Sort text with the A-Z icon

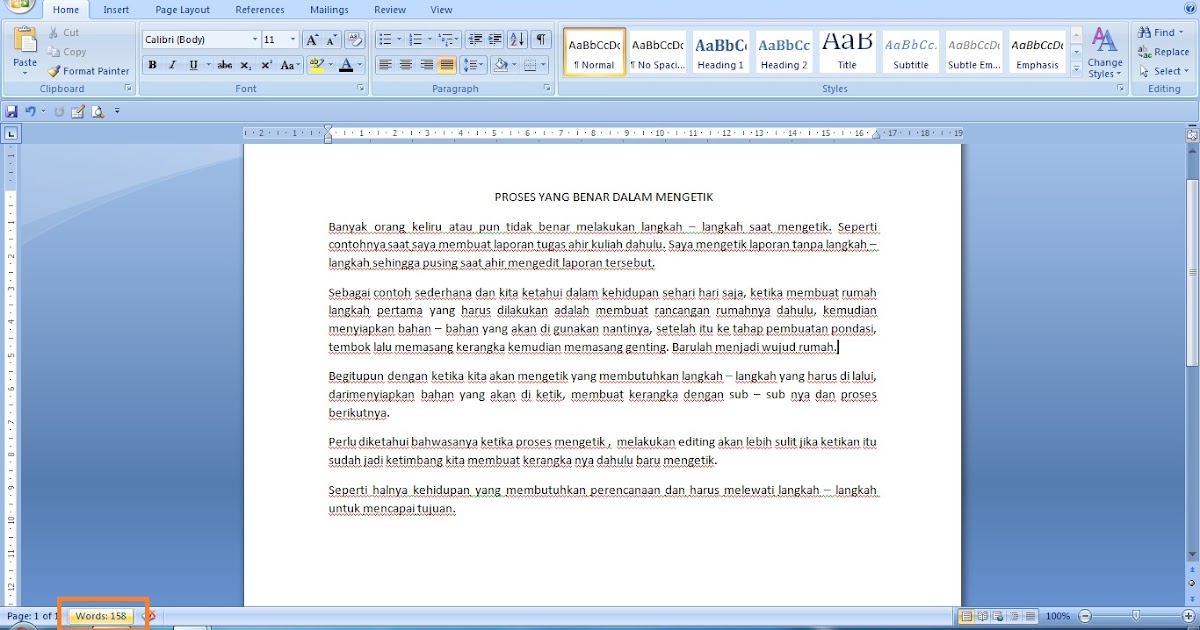pos(517,40)
